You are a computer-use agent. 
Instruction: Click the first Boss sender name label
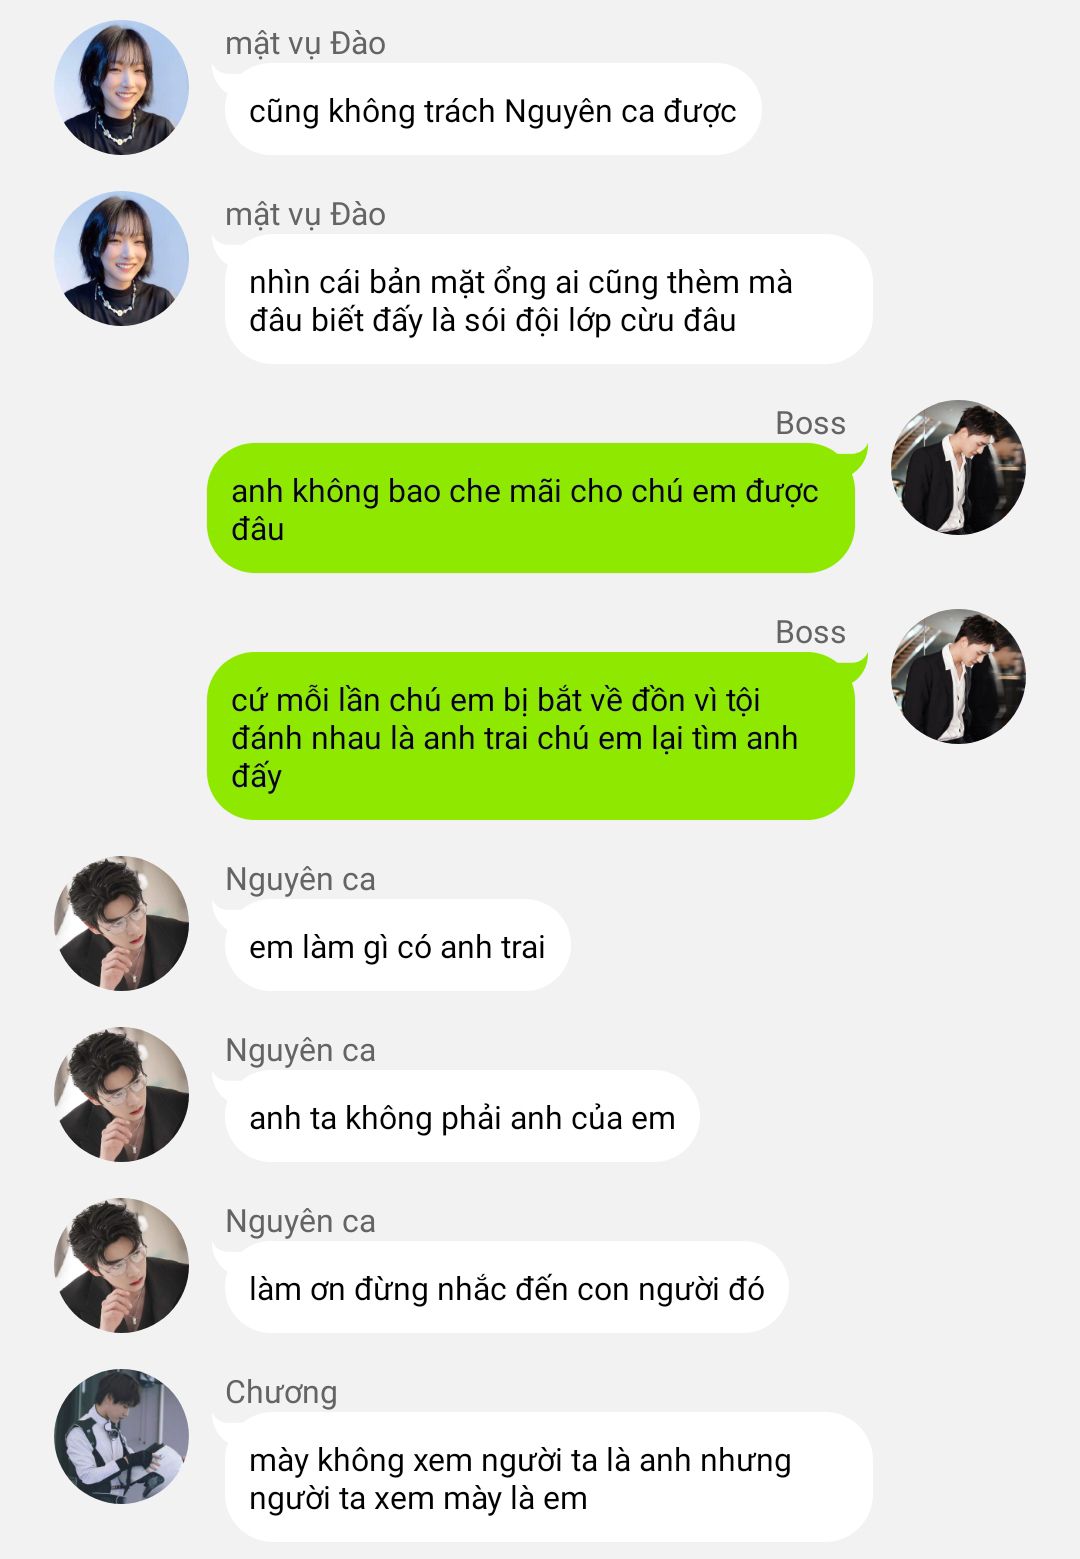point(810,423)
